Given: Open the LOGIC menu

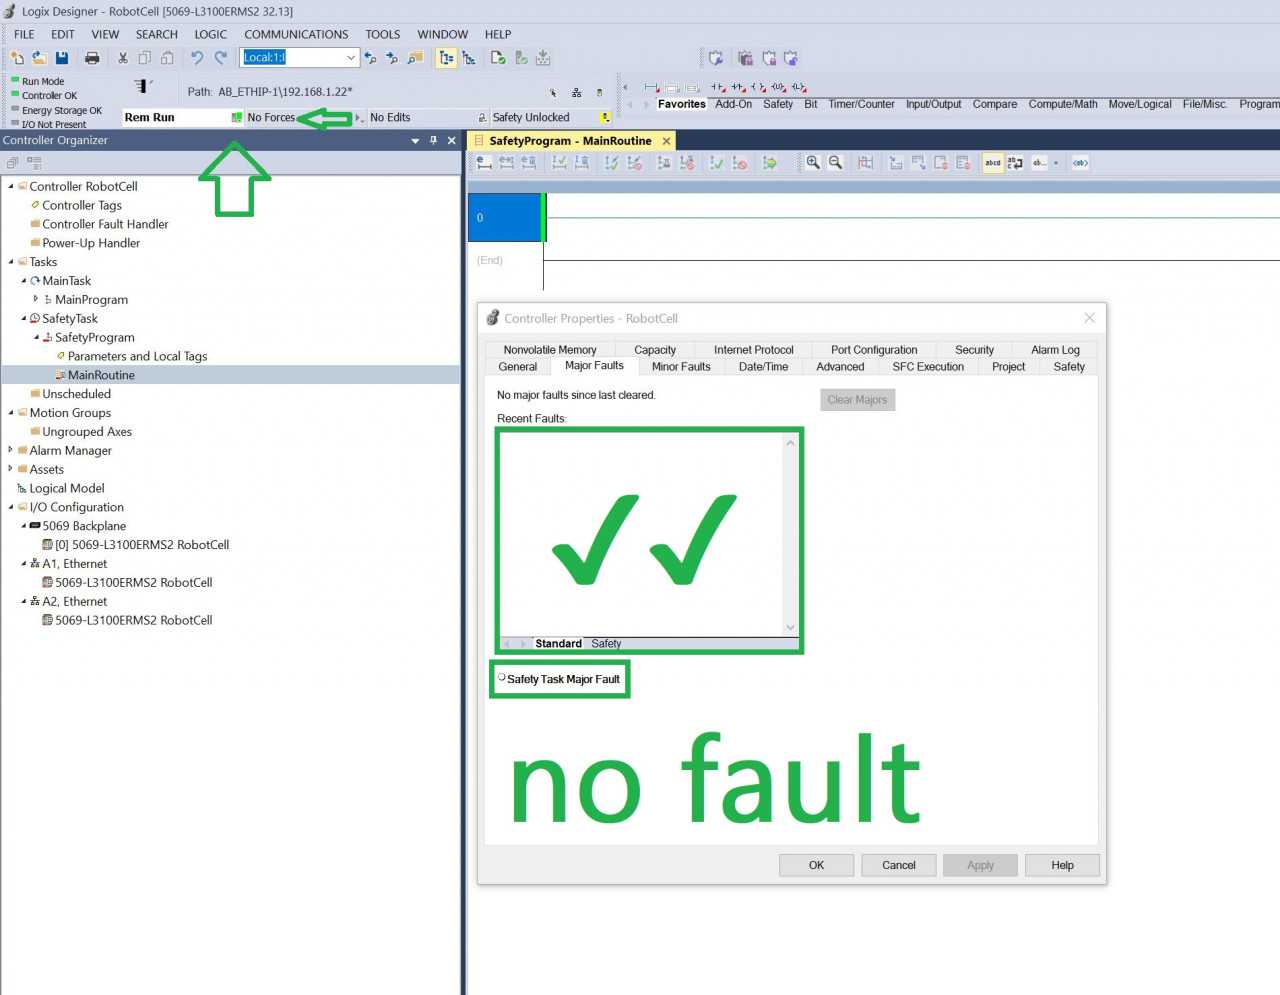Looking at the screenshot, I should click(210, 34).
